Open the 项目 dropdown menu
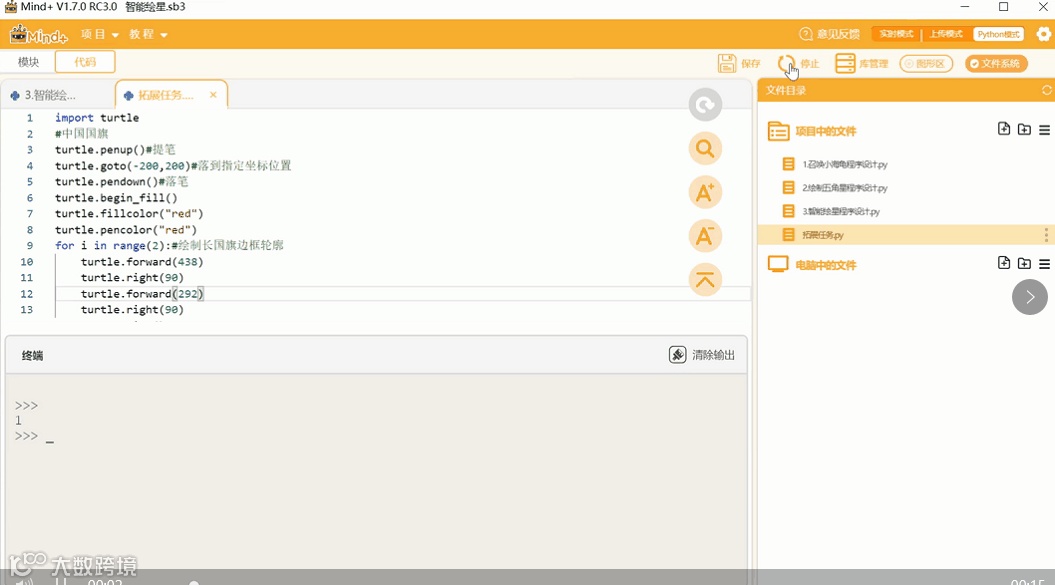 100,34
